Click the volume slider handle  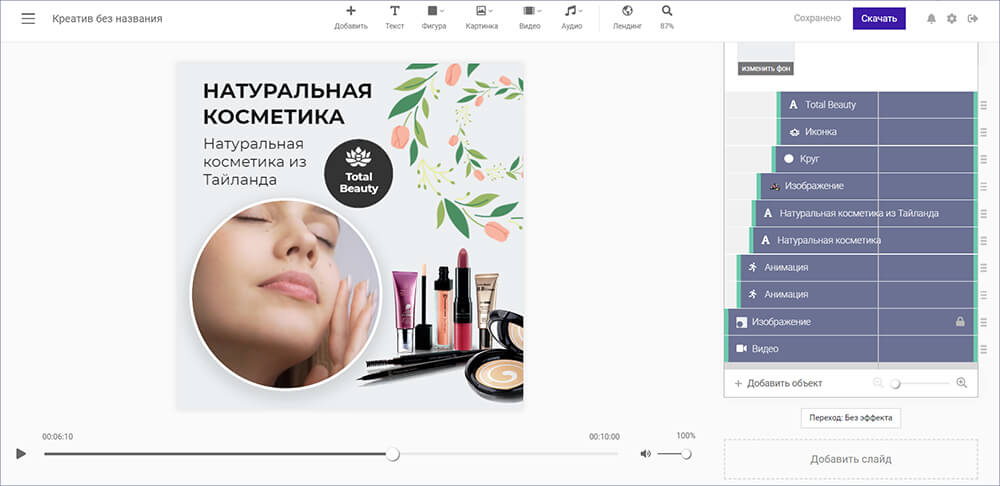point(686,454)
